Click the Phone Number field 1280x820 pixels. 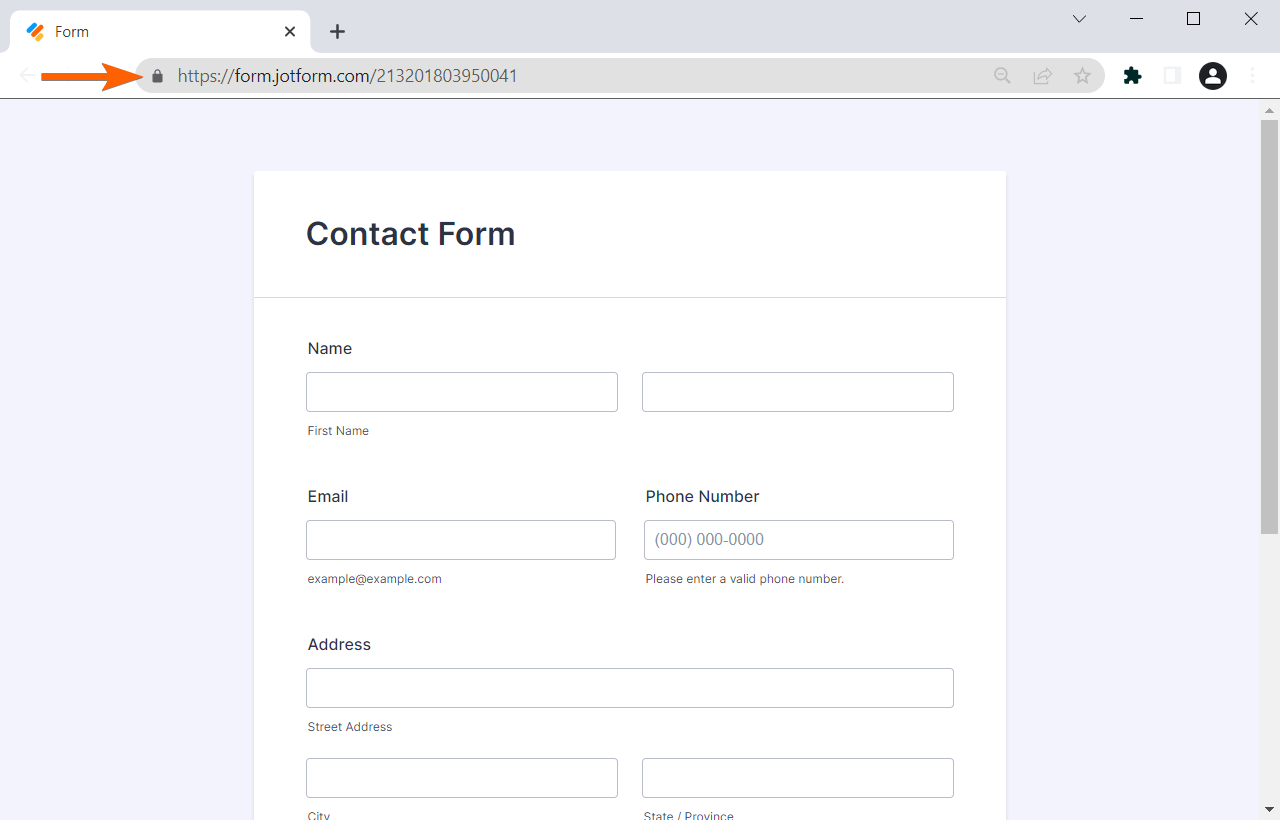tap(799, 540)
